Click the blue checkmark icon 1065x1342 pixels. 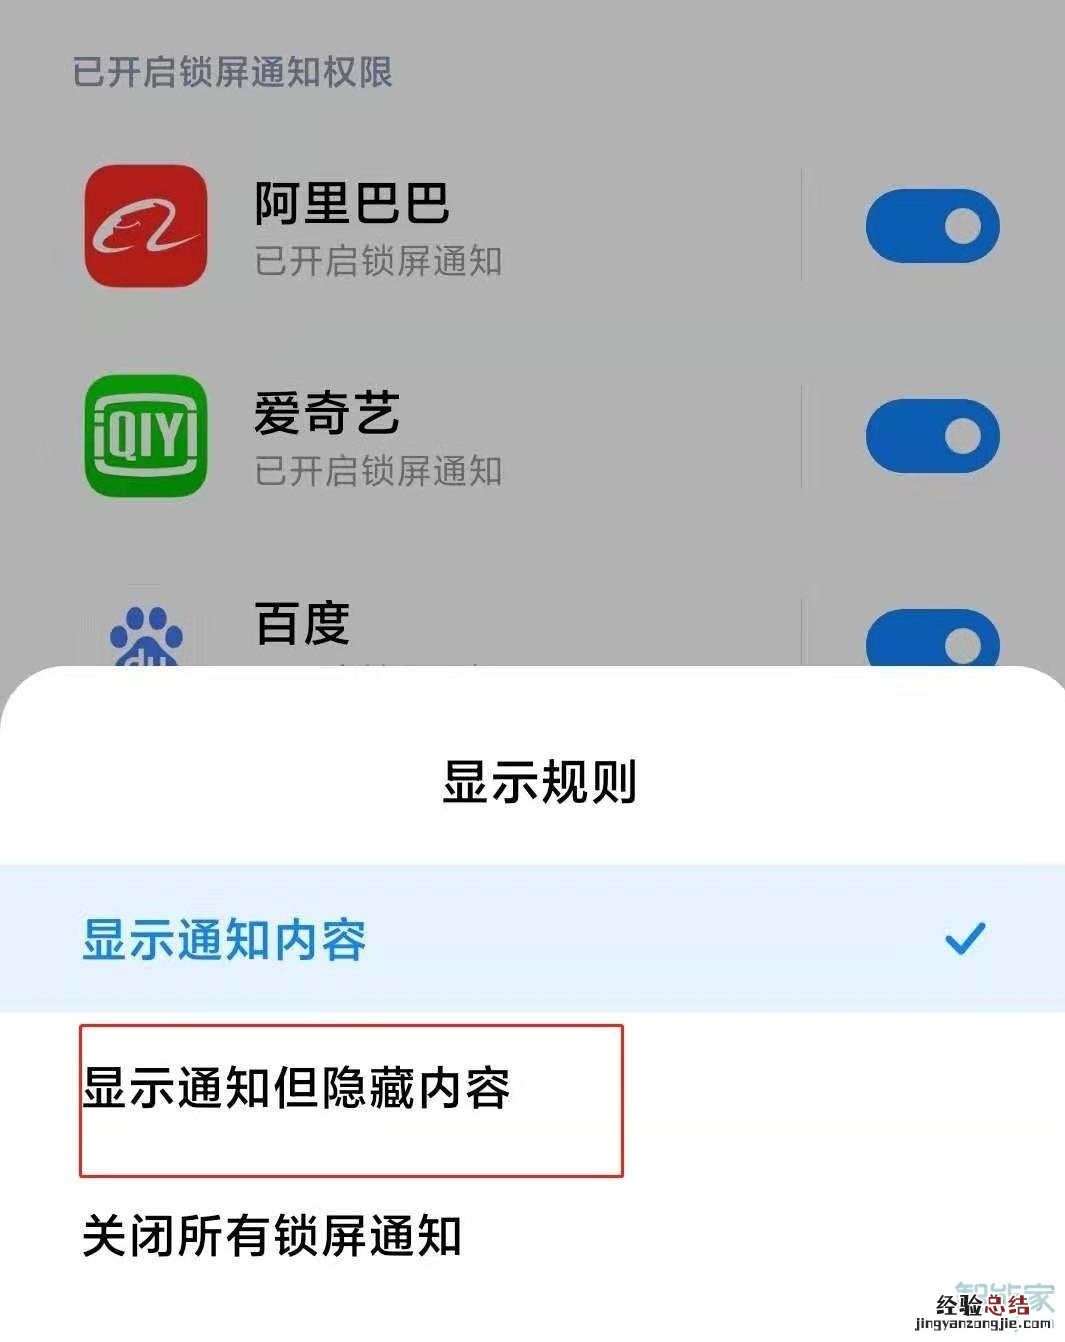pos(965,938)
